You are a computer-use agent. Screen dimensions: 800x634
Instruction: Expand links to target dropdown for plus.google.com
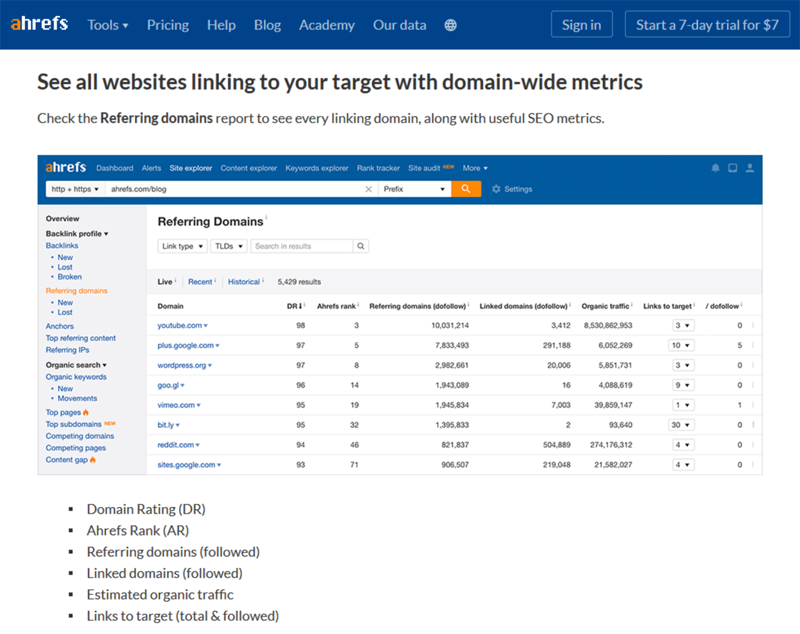681,345
